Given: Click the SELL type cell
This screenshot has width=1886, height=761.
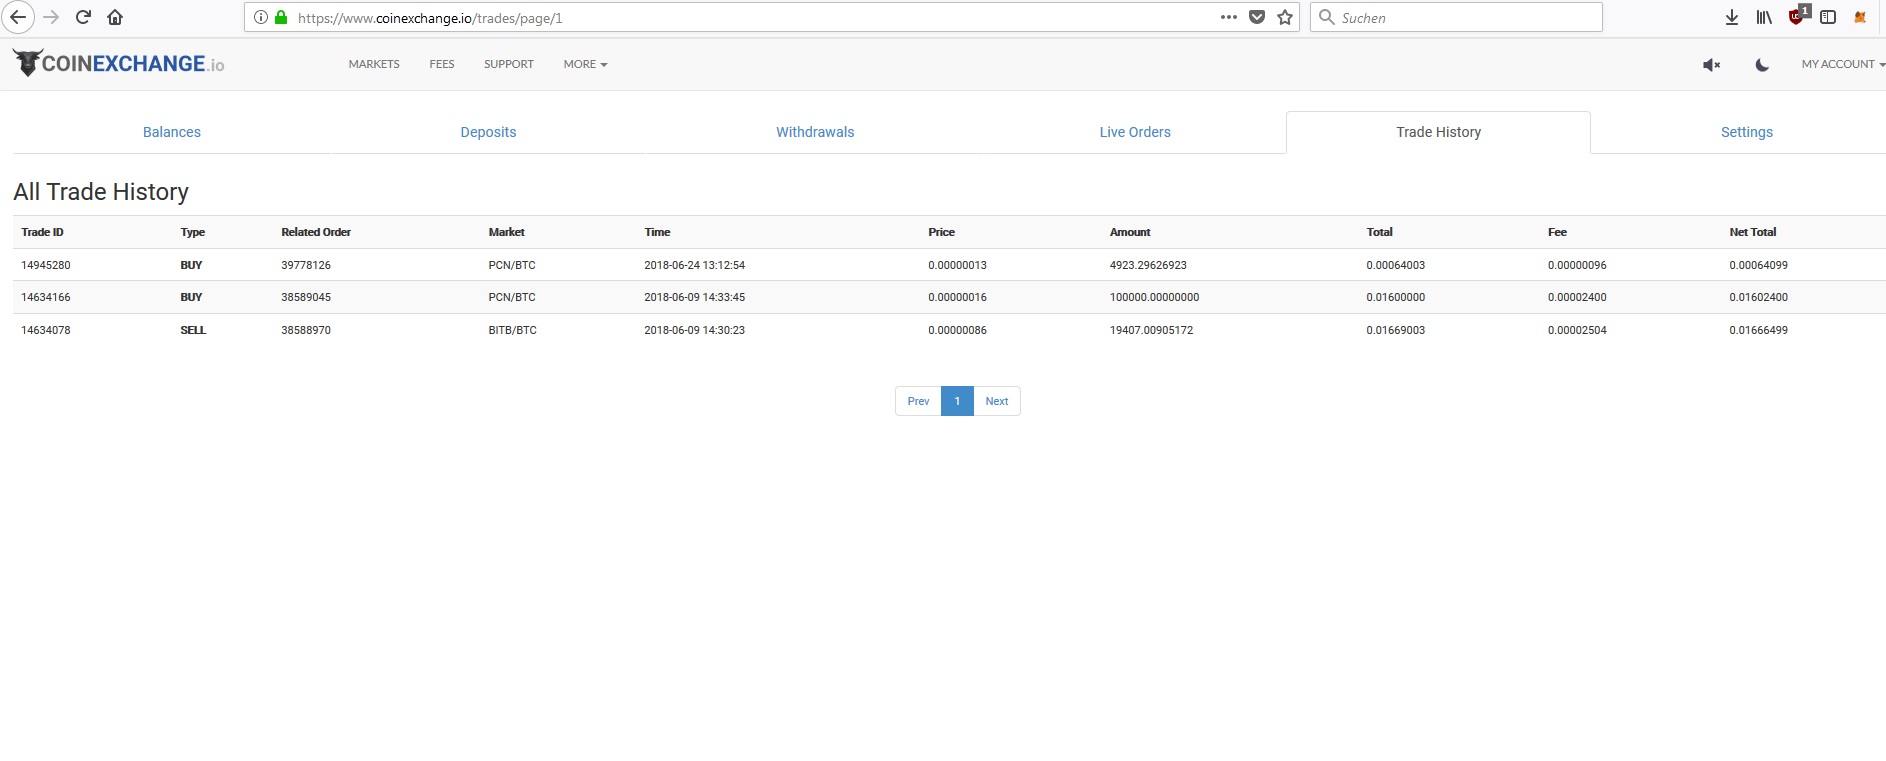Looking at the screenshot, I should click(193, 330).
